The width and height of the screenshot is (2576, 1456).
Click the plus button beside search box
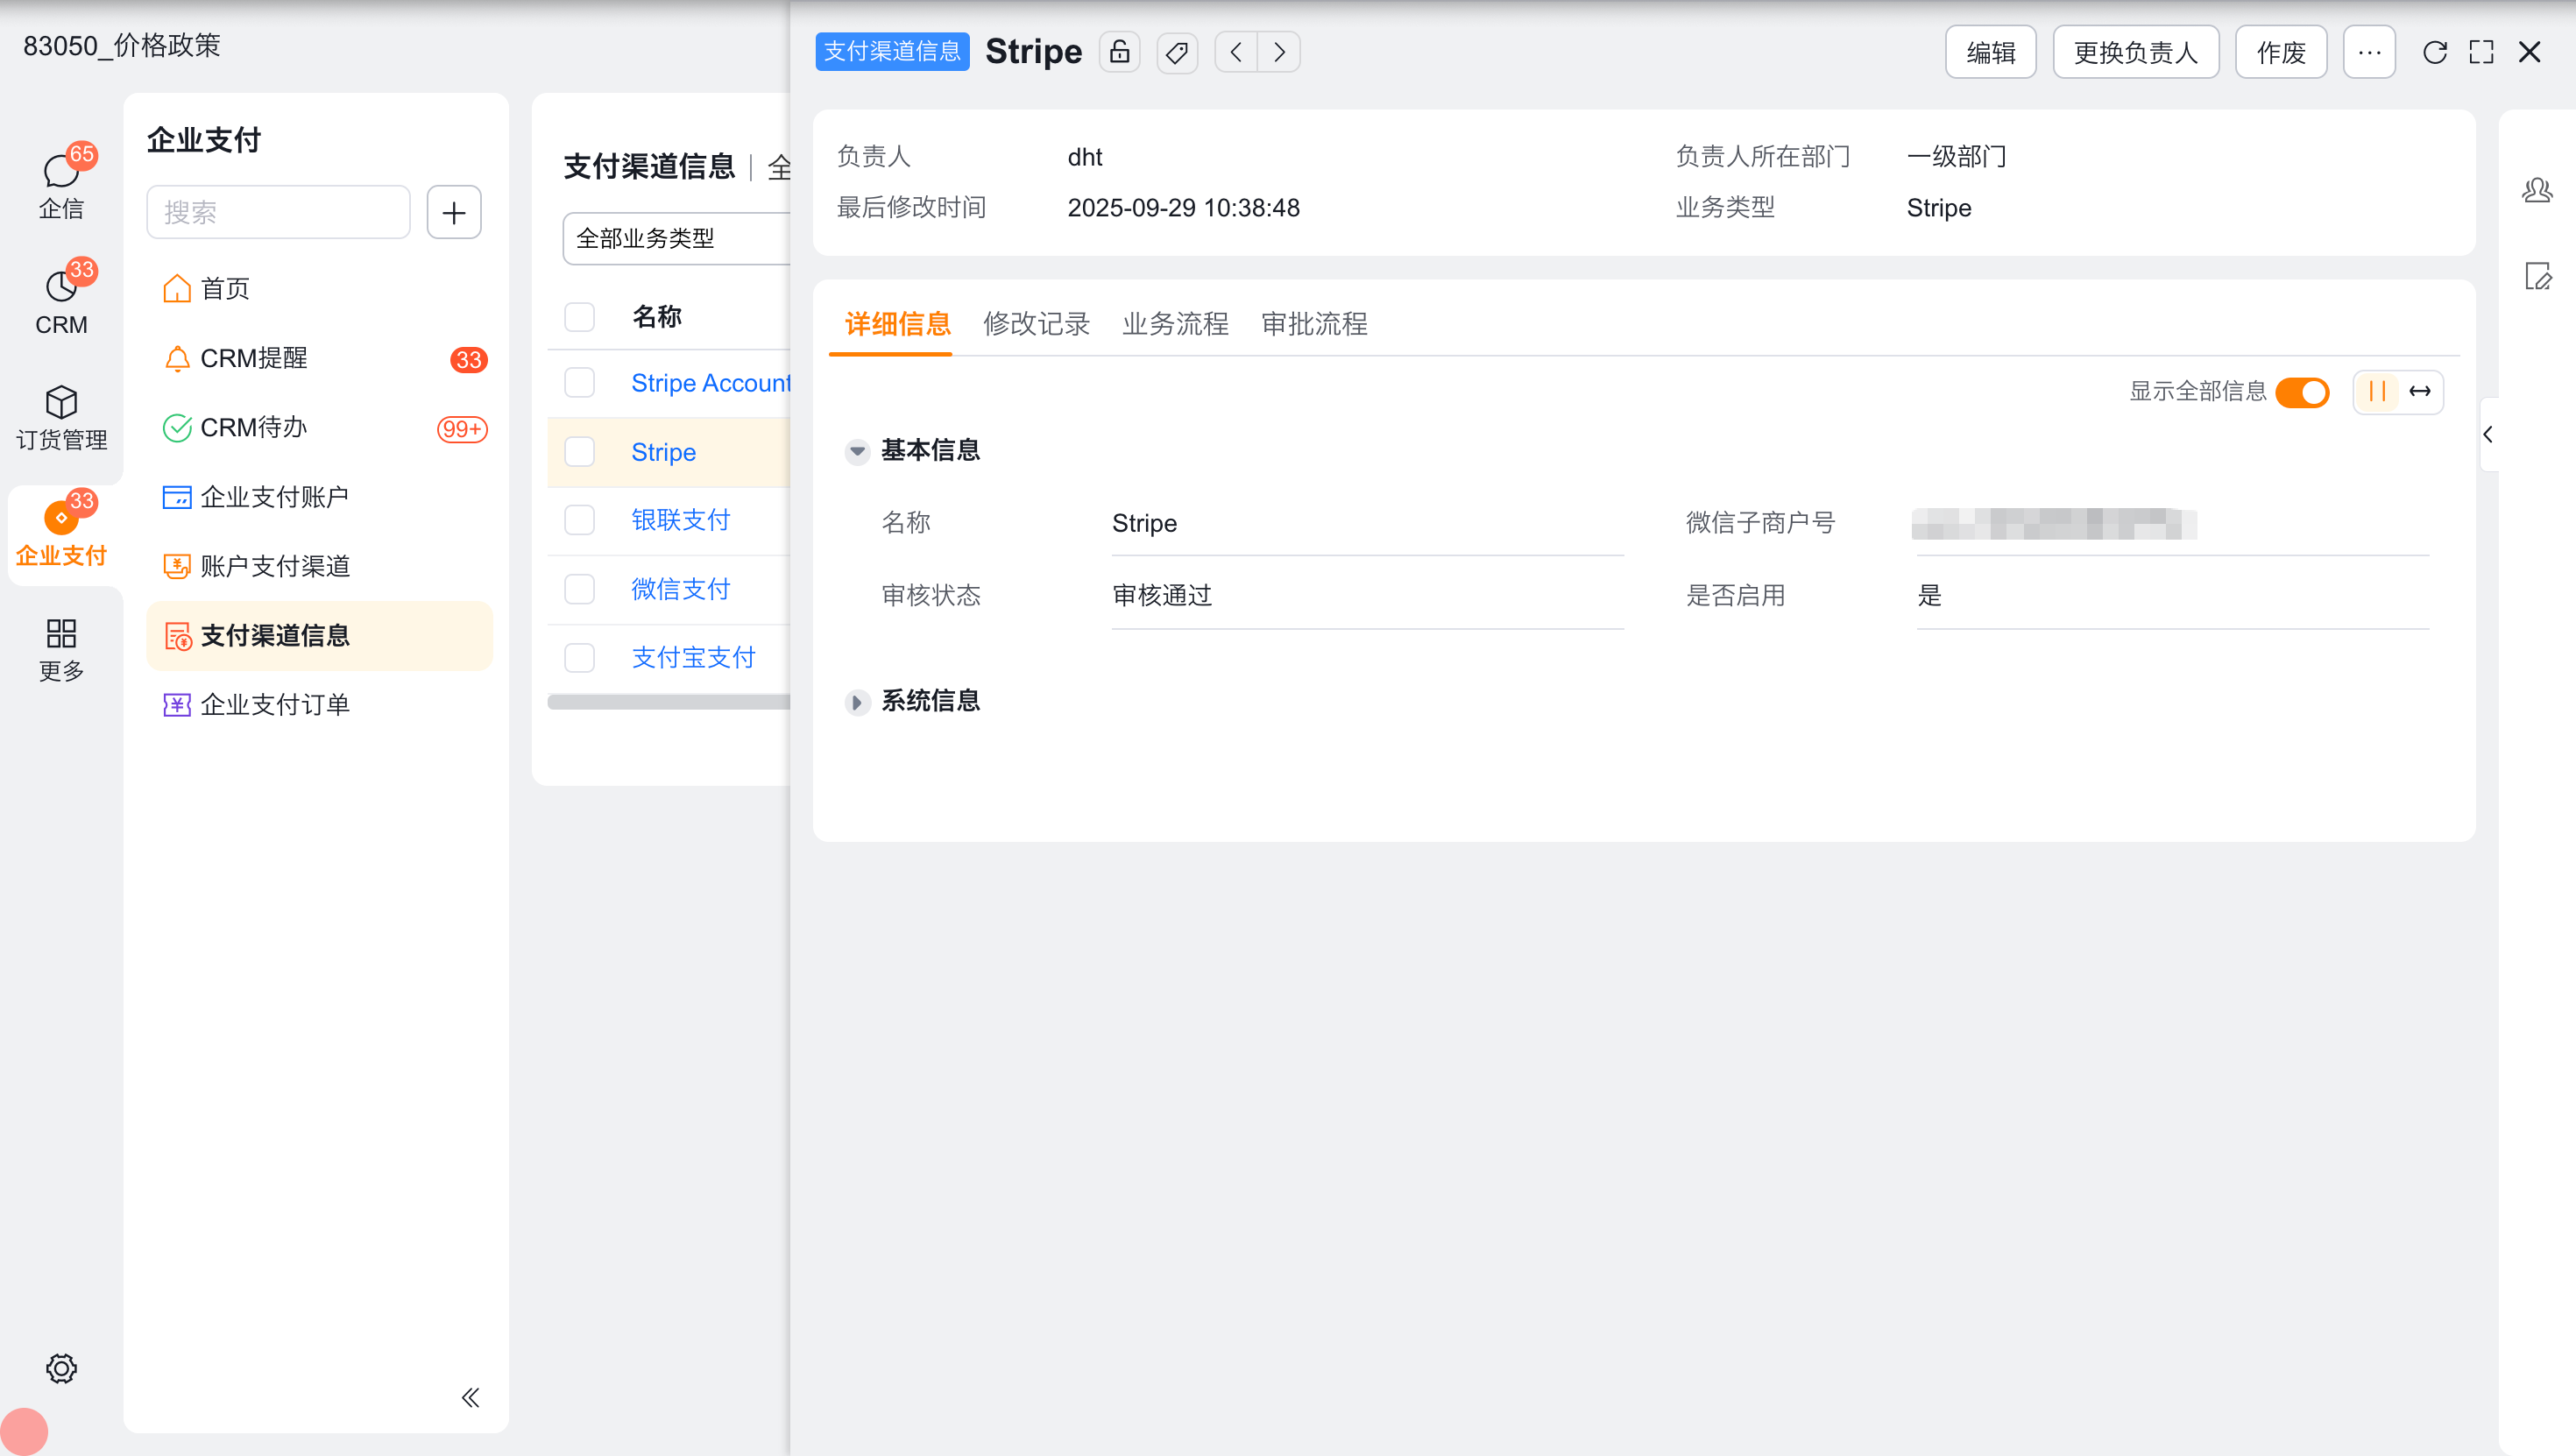454,212
